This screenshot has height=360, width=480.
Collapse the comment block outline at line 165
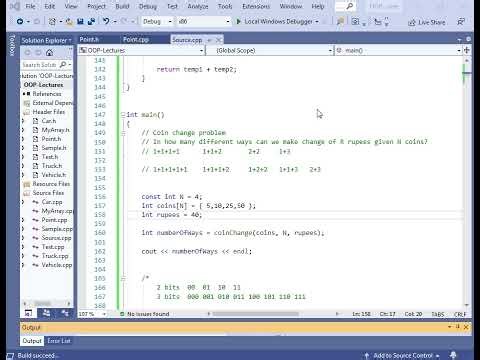tap(123, 278)
